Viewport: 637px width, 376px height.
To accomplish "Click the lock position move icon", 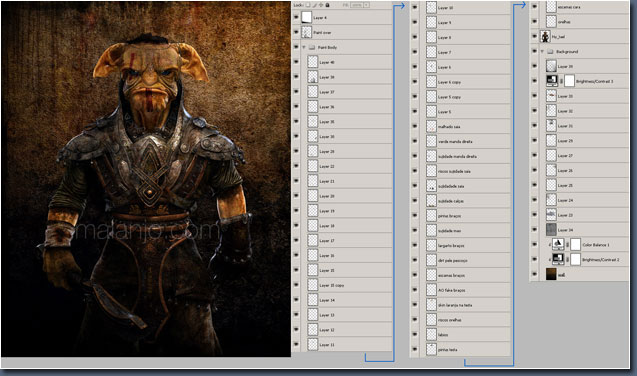I will click(321, 5).
